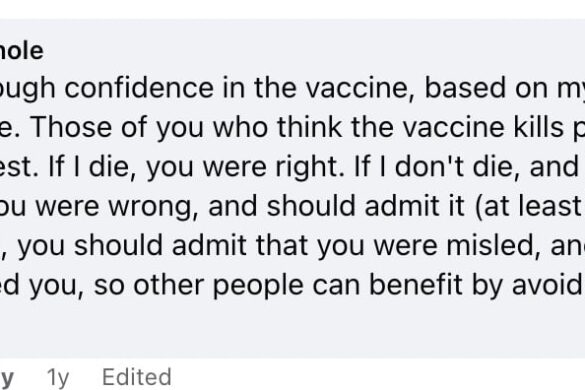
Task: Click the comment line mentioning "confidence in the vaccine"
Action: pyautogui.click(x=292, y=88)
